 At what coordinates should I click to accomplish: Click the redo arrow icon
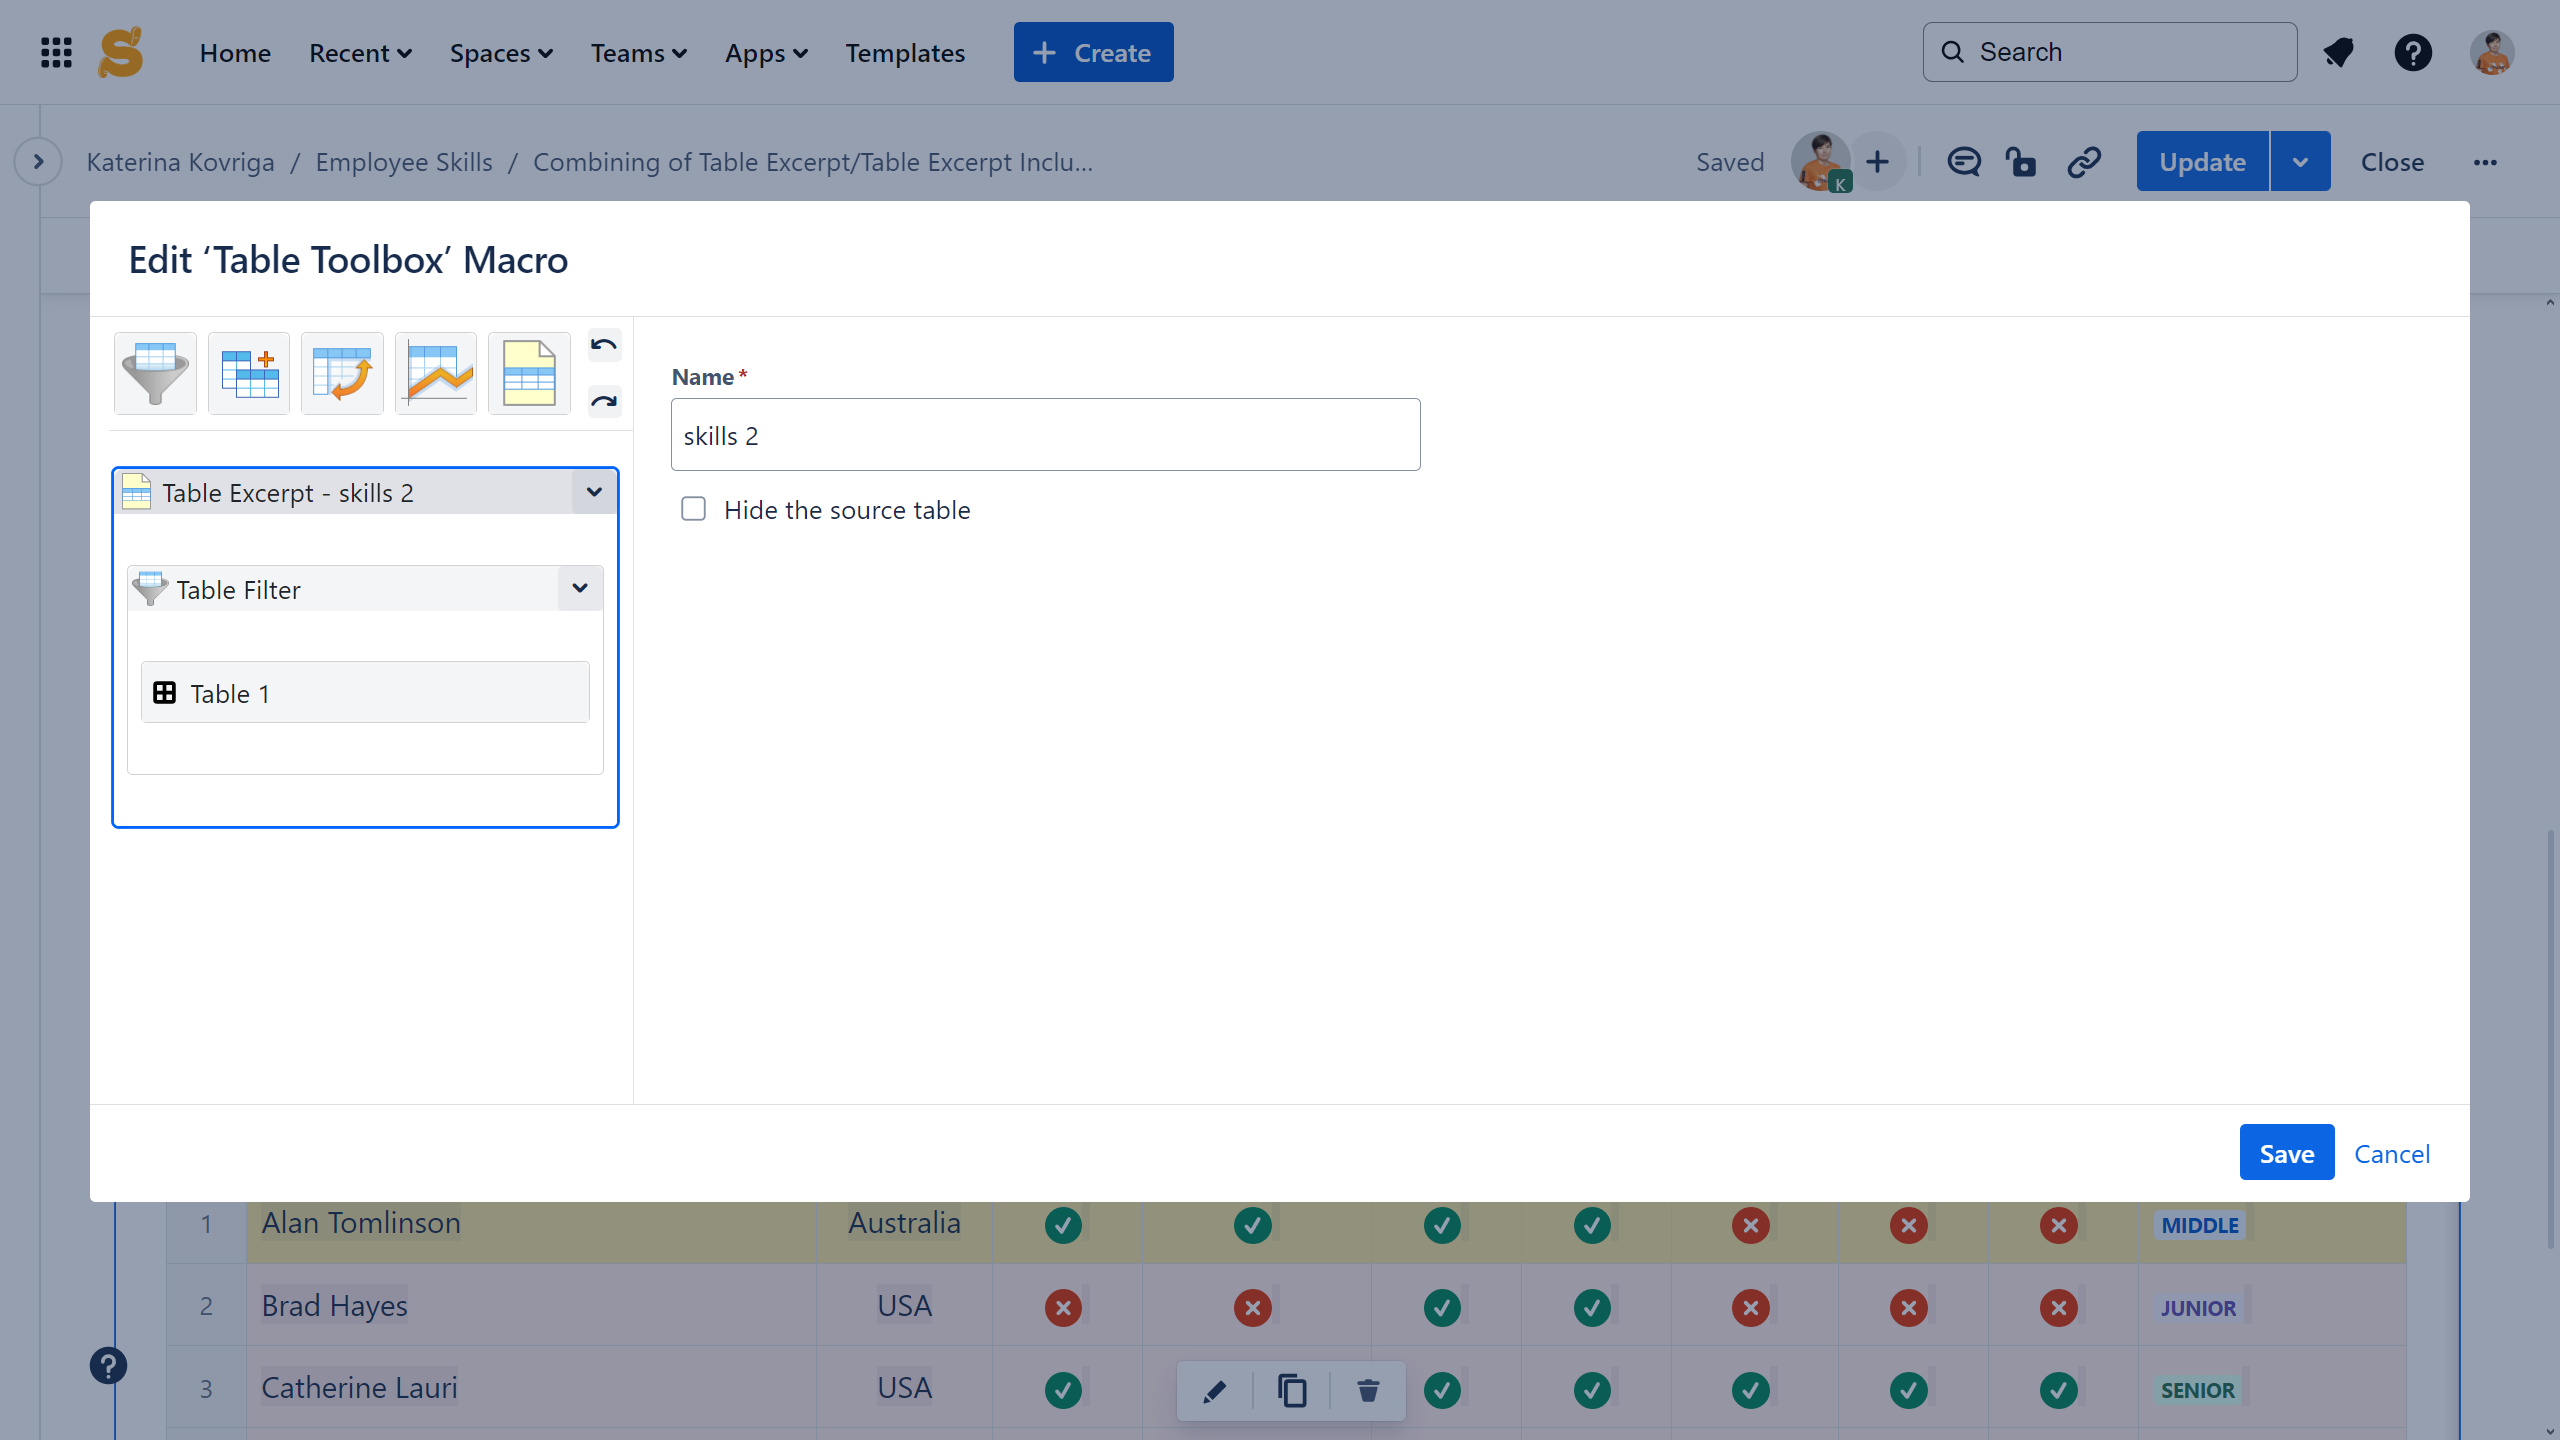click(604, 402)
